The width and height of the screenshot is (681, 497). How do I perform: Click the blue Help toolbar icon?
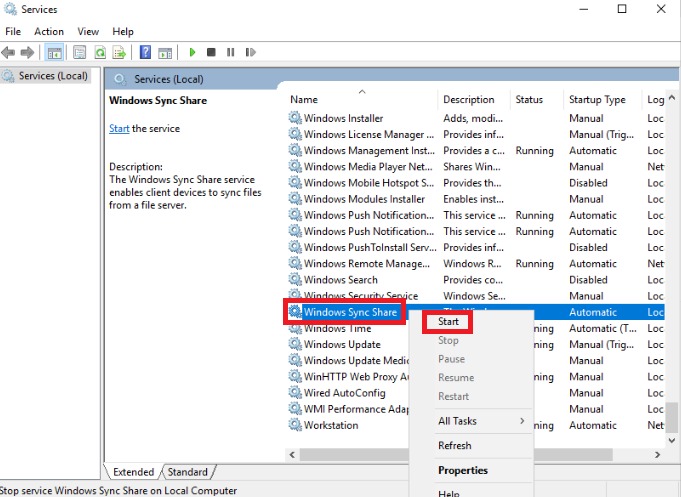point(145,52)
